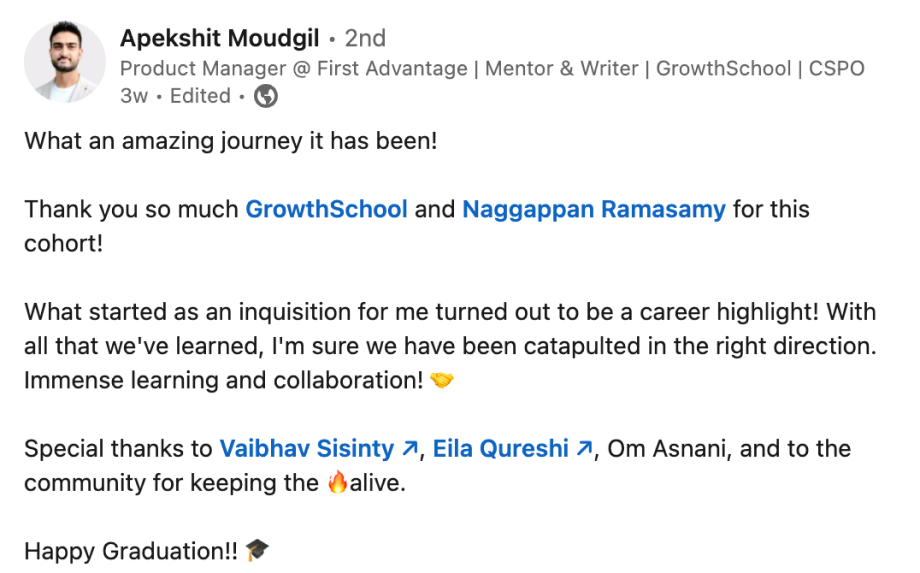Open the Apekshit Moudgil name link
This screenshot has width=920, height=573.
[219, 39]
